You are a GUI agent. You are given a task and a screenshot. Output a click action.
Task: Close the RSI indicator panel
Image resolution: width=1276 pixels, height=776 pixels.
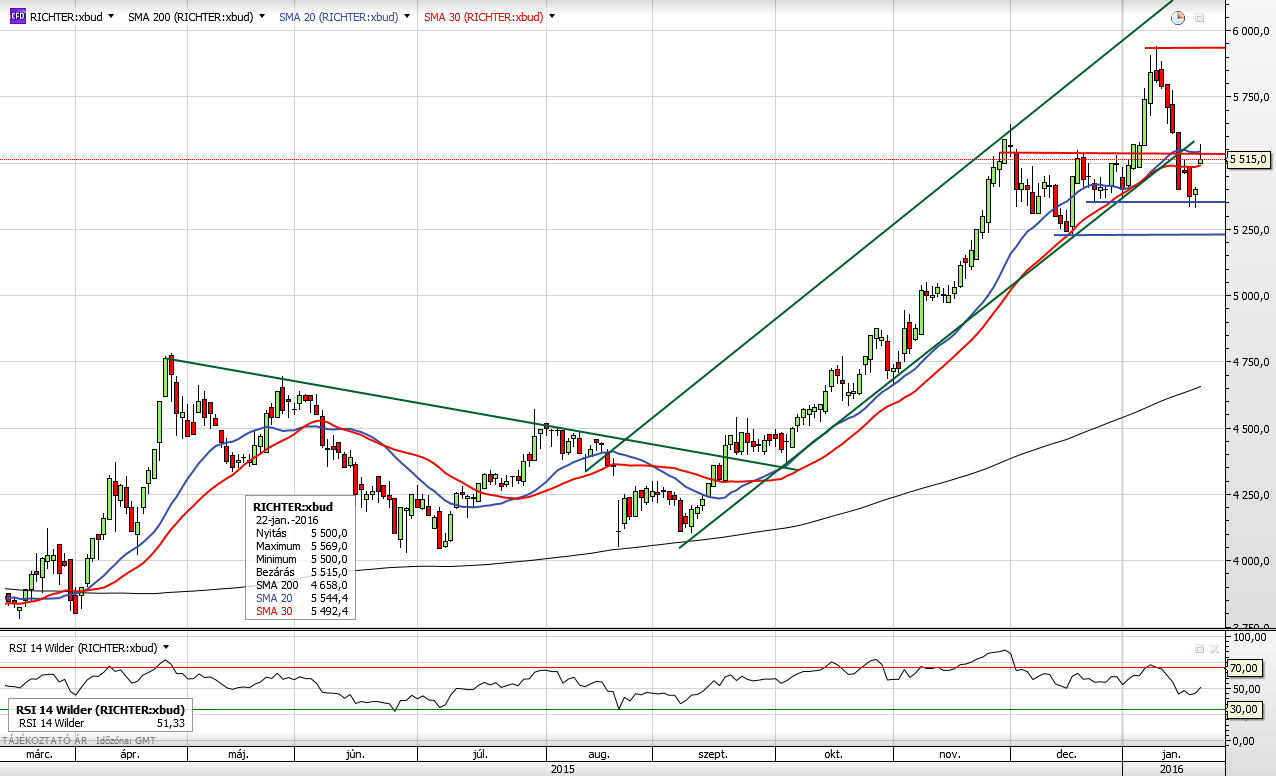click(1214, 648)
